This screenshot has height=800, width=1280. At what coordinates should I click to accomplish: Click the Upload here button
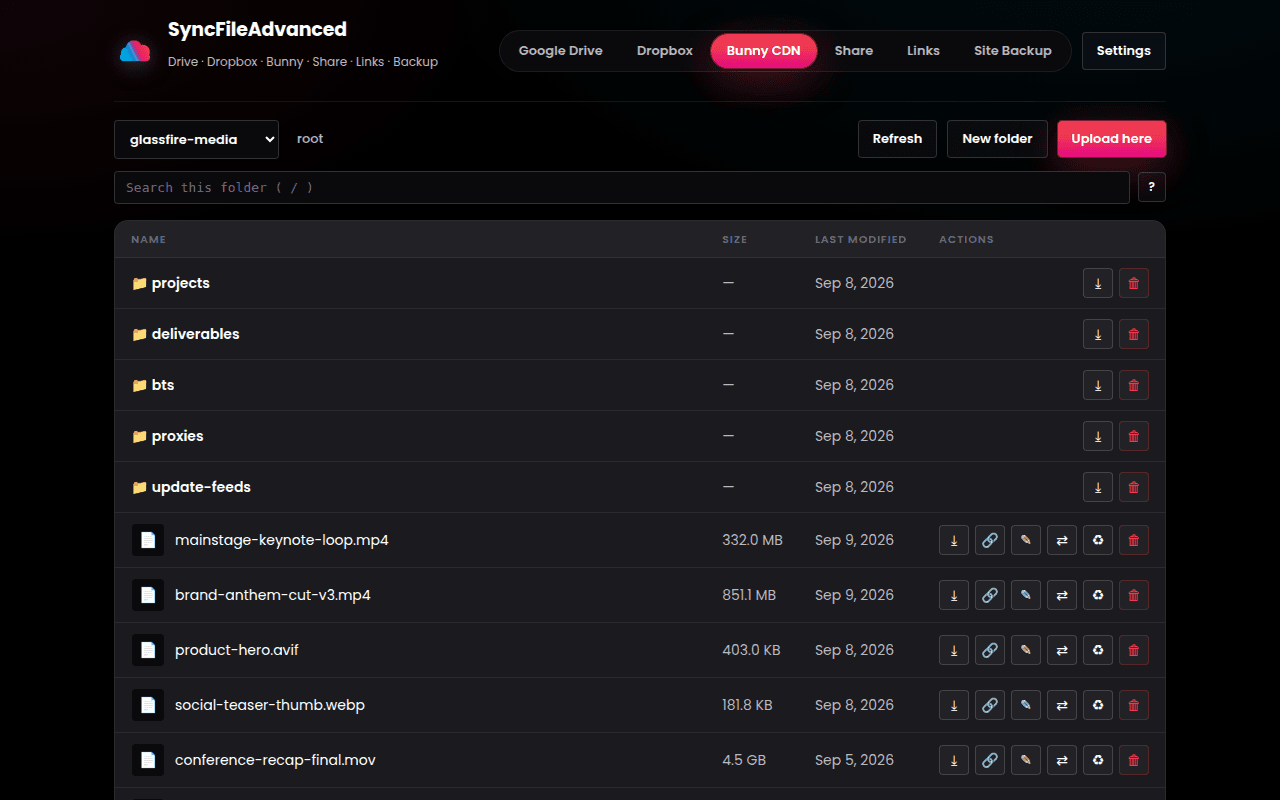(1111, 139)
